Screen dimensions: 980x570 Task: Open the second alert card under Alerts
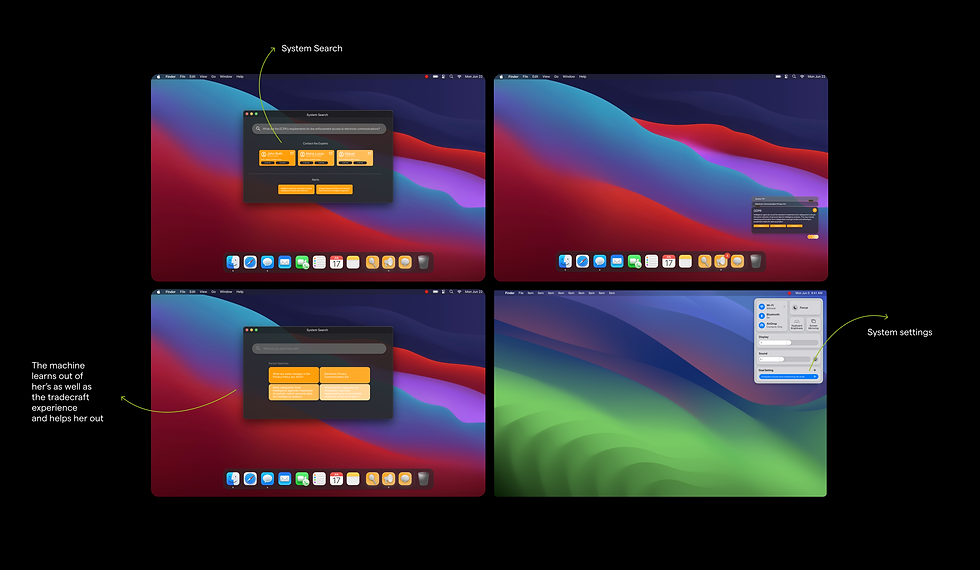click(x=334, y=189)
